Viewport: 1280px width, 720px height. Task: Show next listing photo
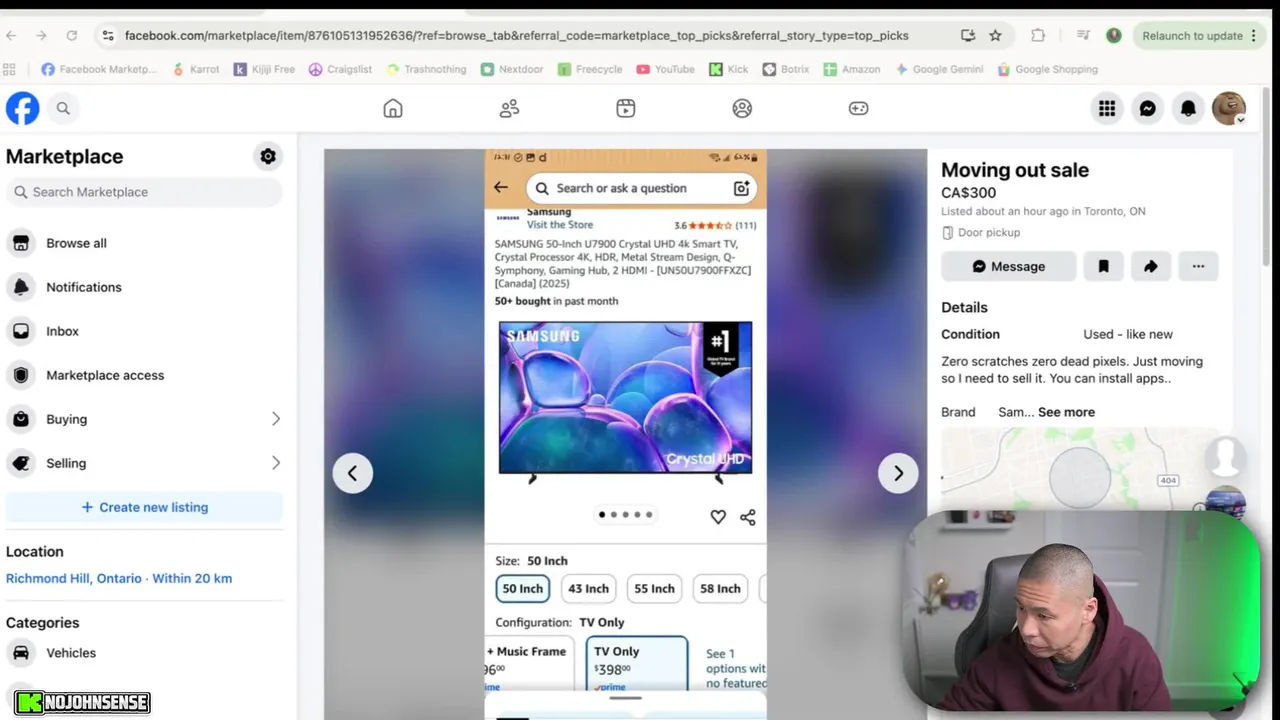click(898, 473)
